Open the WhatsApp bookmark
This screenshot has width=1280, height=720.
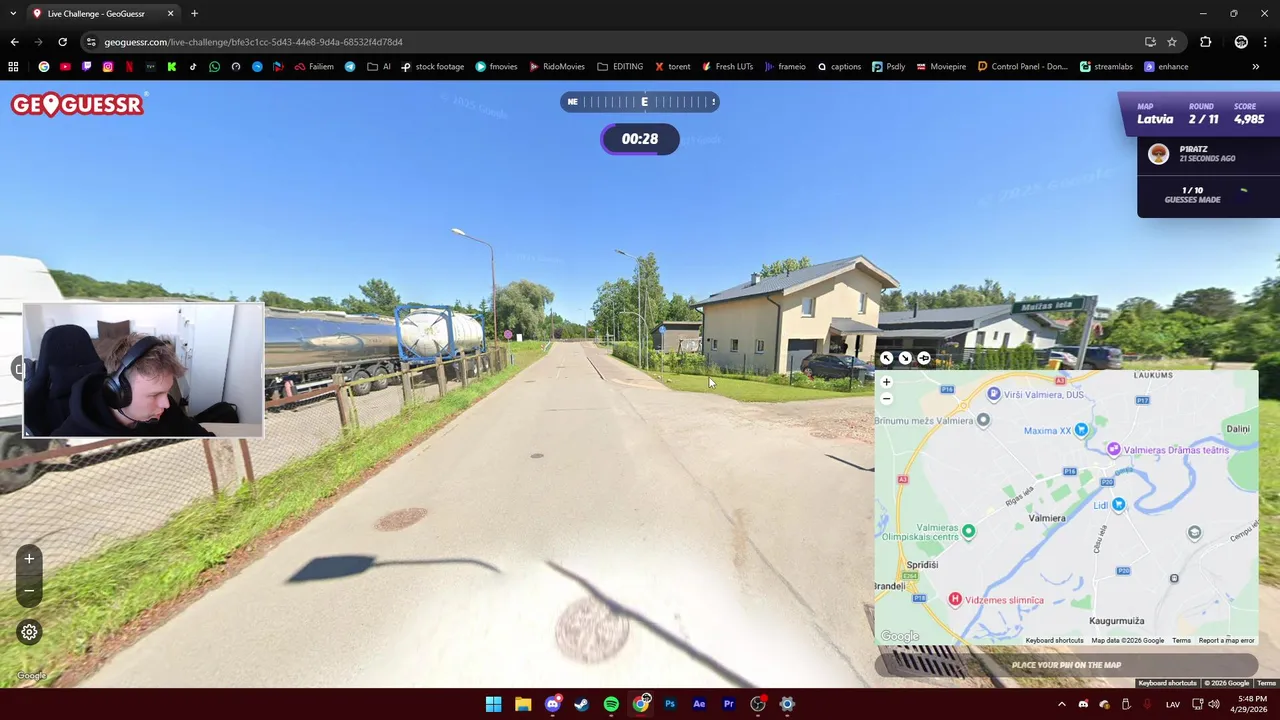pyautogui.click(x=214, y=67)
